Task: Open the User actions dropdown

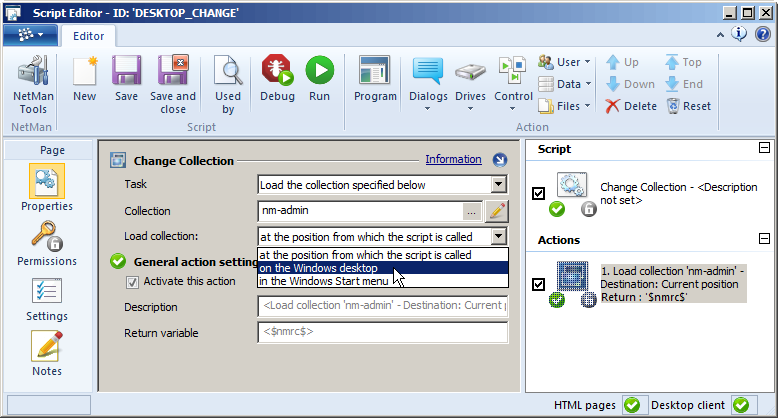Action: 565,62
